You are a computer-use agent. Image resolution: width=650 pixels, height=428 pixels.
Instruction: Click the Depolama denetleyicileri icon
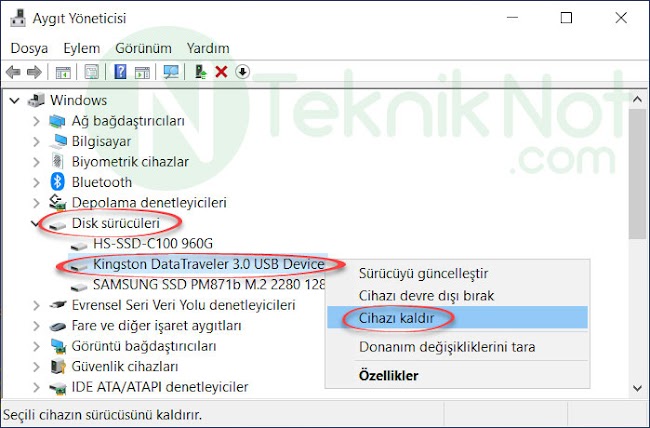coord(58,202)
